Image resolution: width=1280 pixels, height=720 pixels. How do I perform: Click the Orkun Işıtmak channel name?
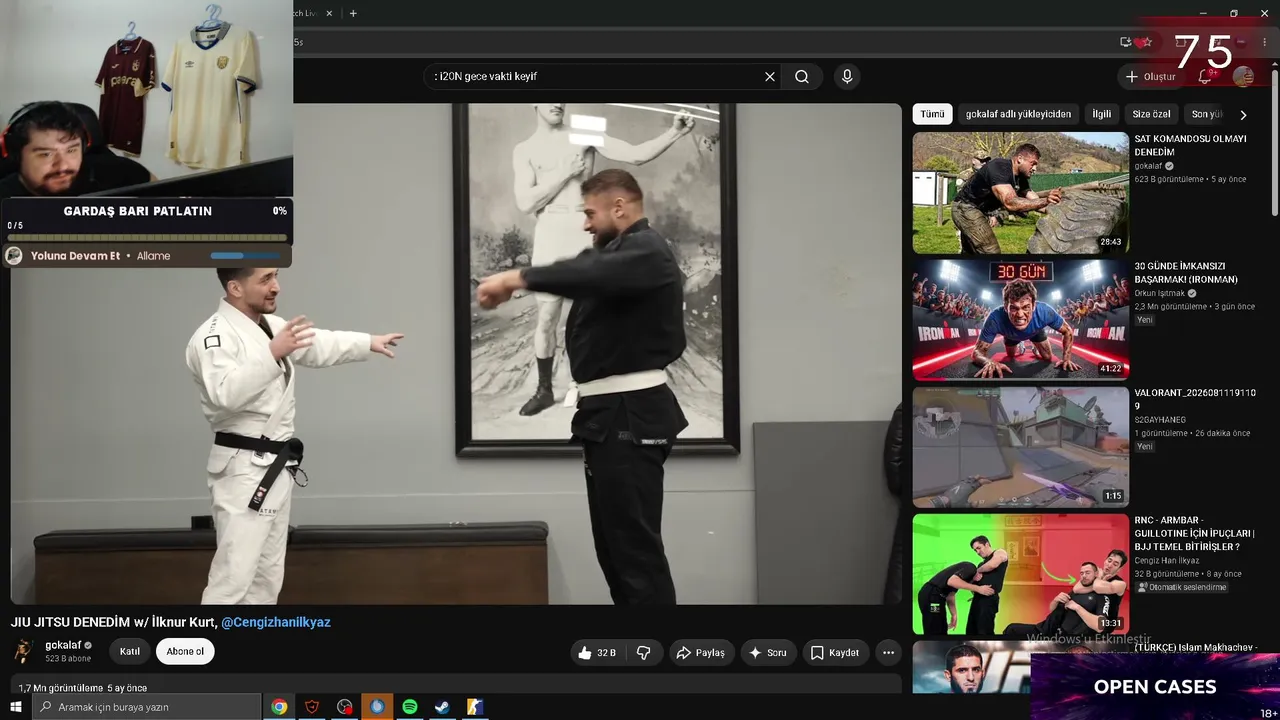pyautogui.click(x=1159, y=294)
